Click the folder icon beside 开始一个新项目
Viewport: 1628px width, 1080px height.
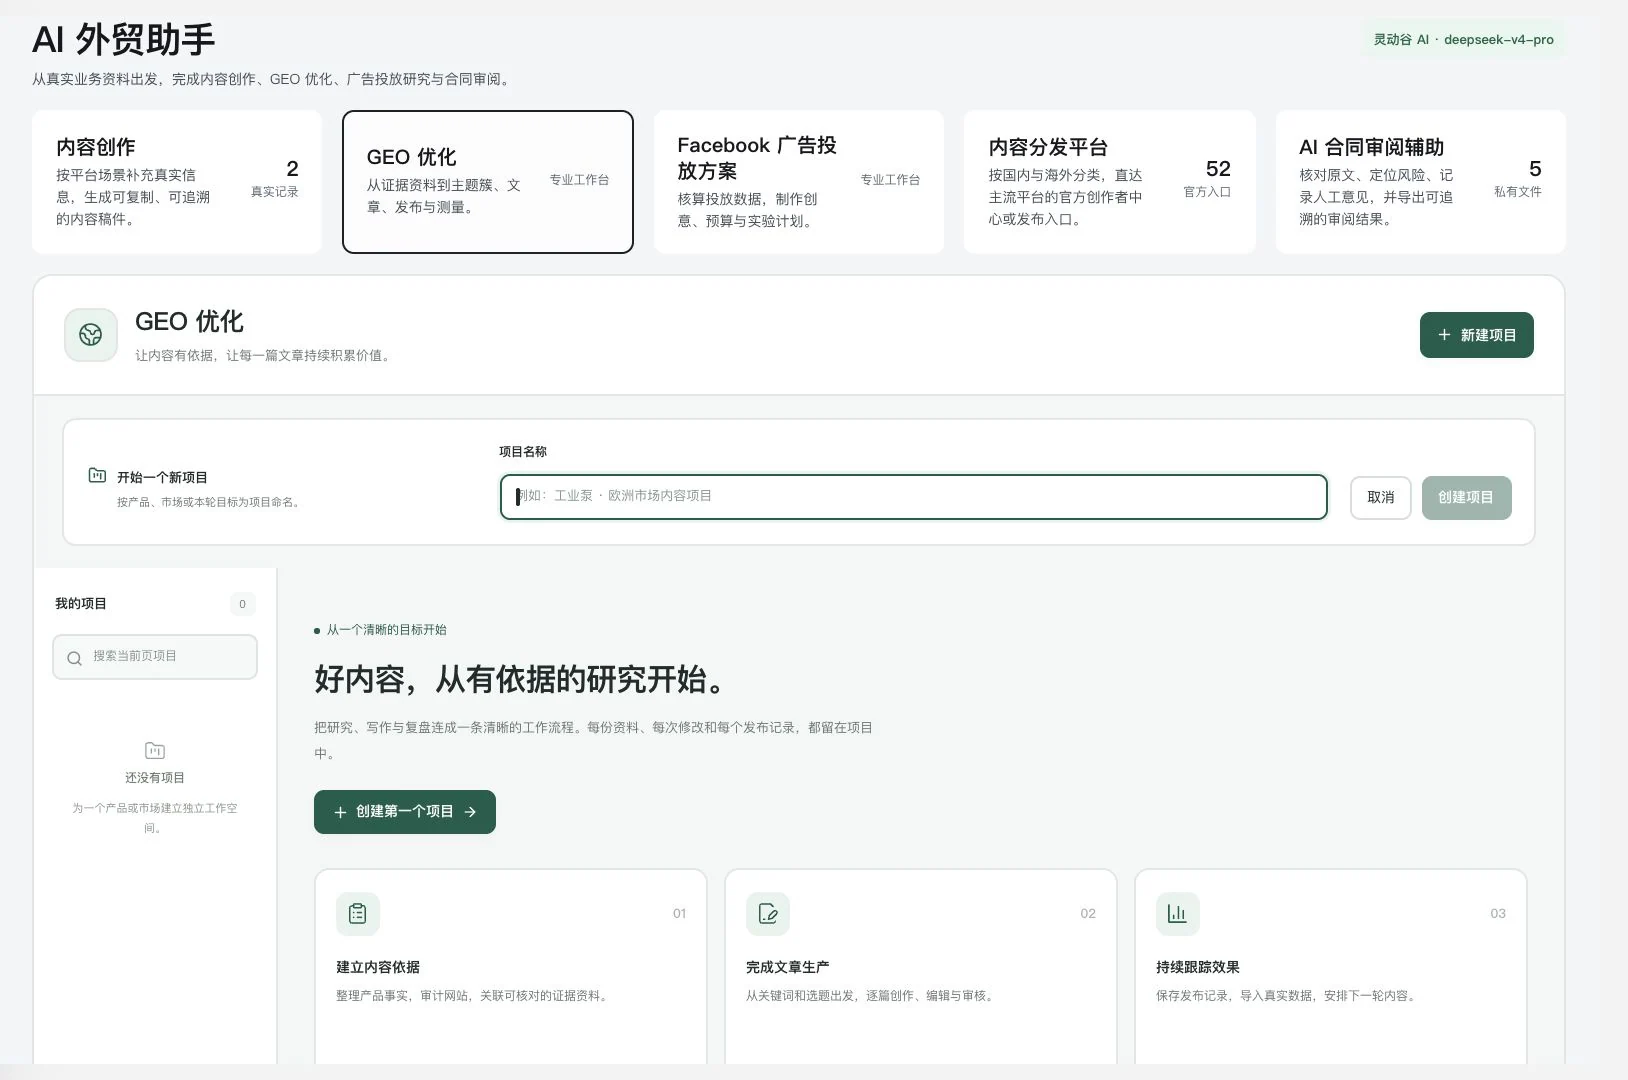click(97, 476)
